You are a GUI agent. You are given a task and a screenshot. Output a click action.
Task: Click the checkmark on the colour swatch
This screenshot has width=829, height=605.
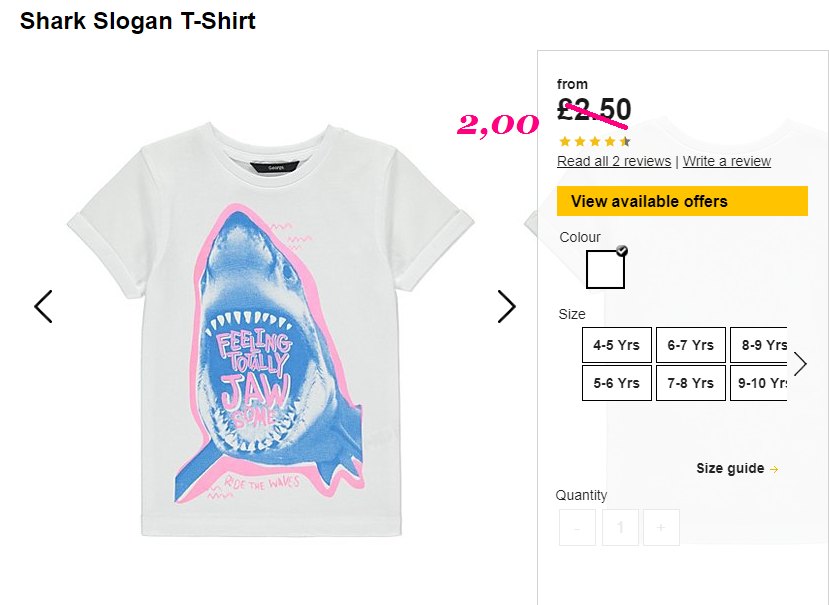[622, 251]
